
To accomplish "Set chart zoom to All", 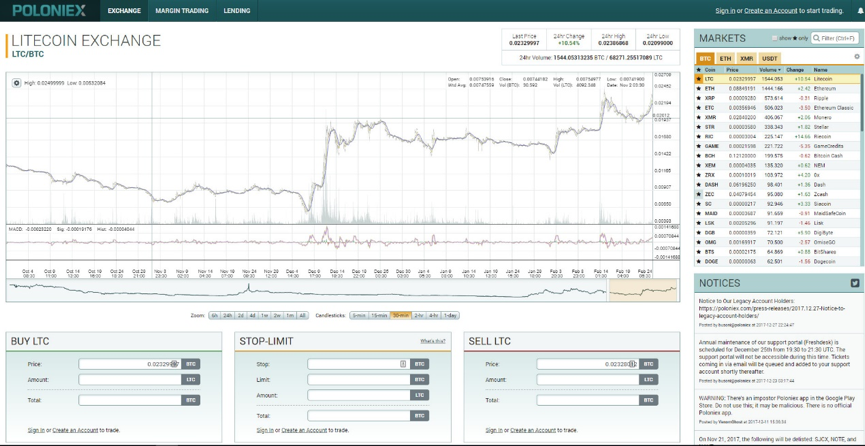I will tap(302, 316).
